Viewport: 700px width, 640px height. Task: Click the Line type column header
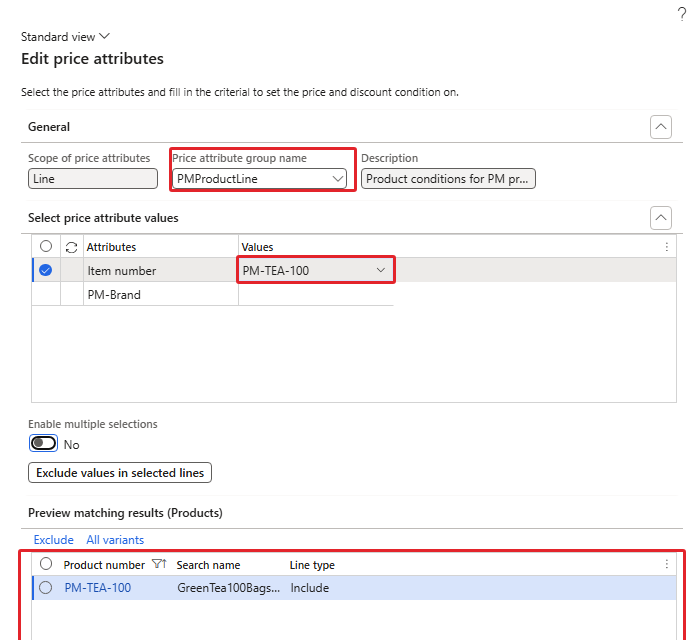point(312,565)
